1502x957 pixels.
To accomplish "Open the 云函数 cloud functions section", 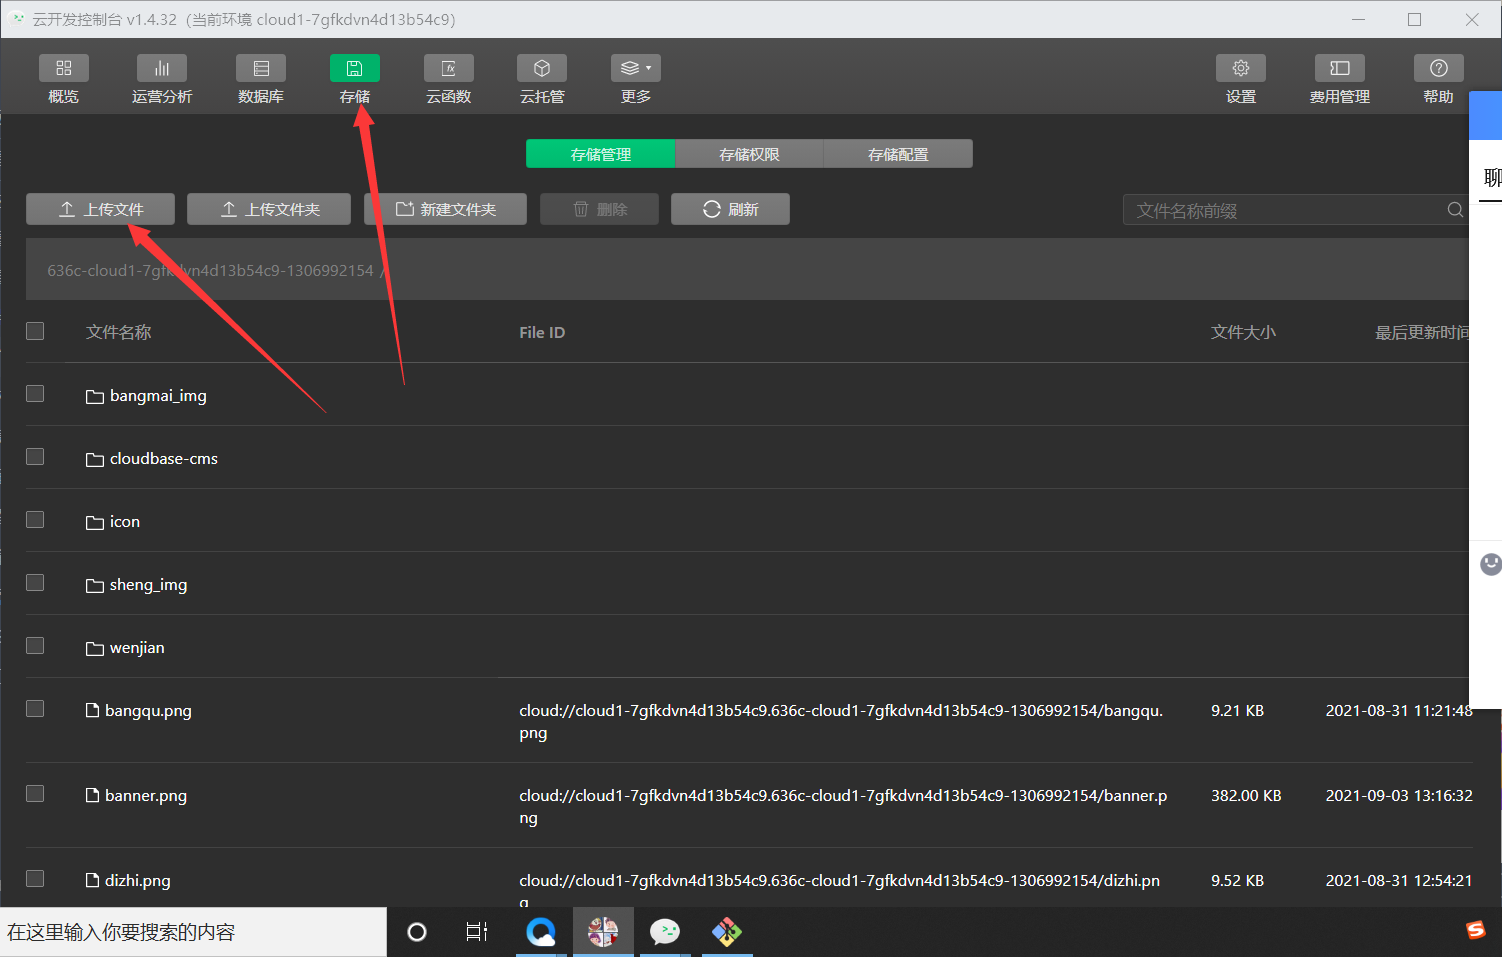I will (x=449, y=79).
